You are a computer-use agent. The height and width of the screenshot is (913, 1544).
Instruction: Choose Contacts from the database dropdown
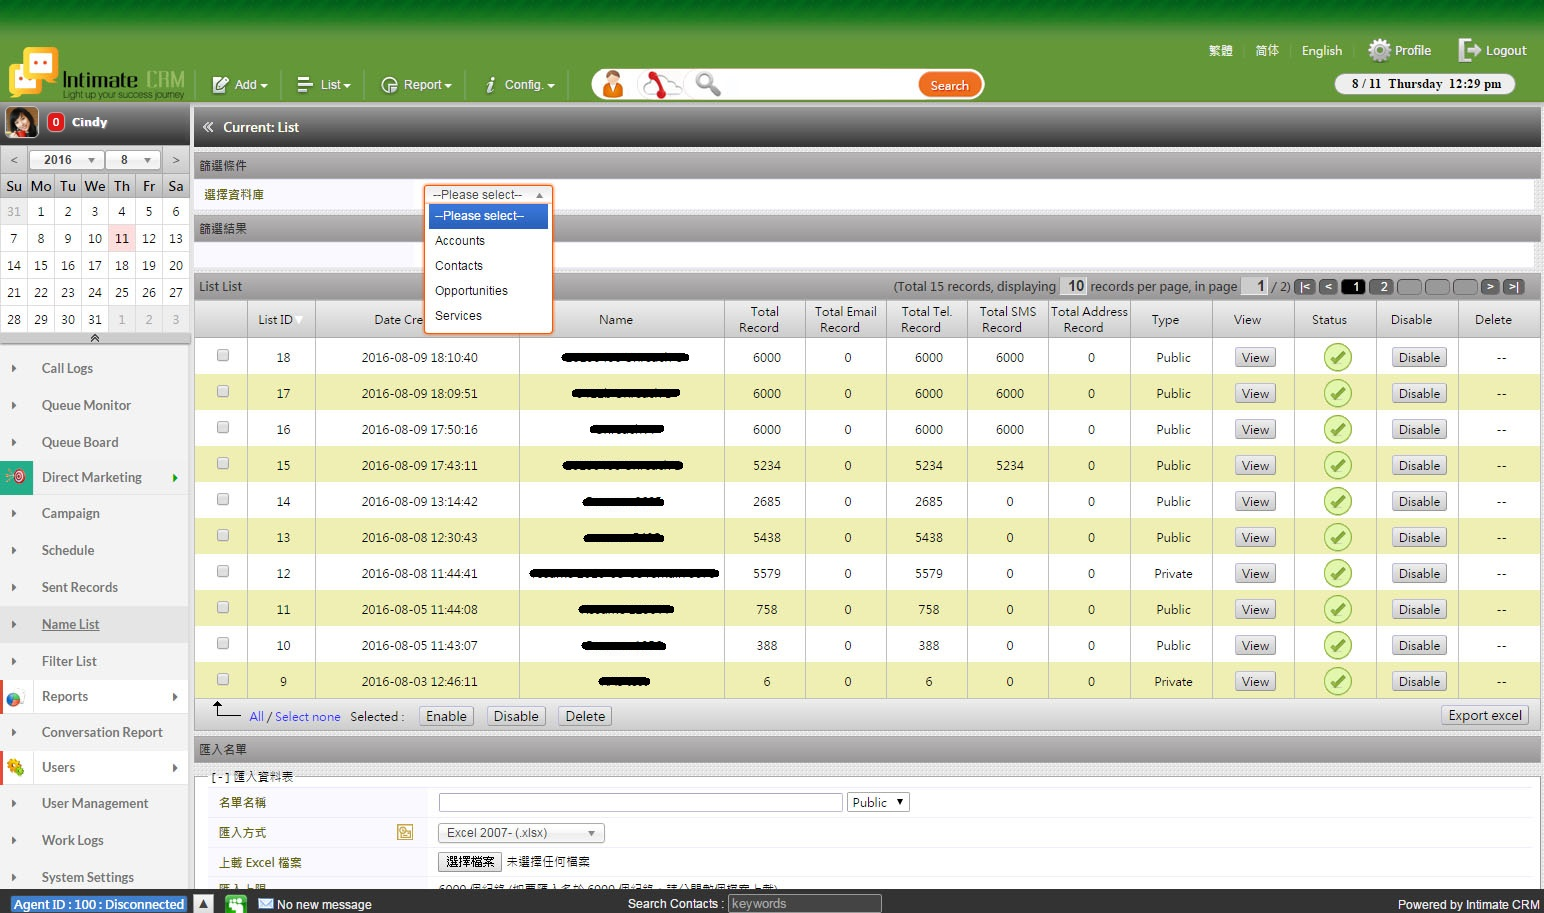(459, 266)
